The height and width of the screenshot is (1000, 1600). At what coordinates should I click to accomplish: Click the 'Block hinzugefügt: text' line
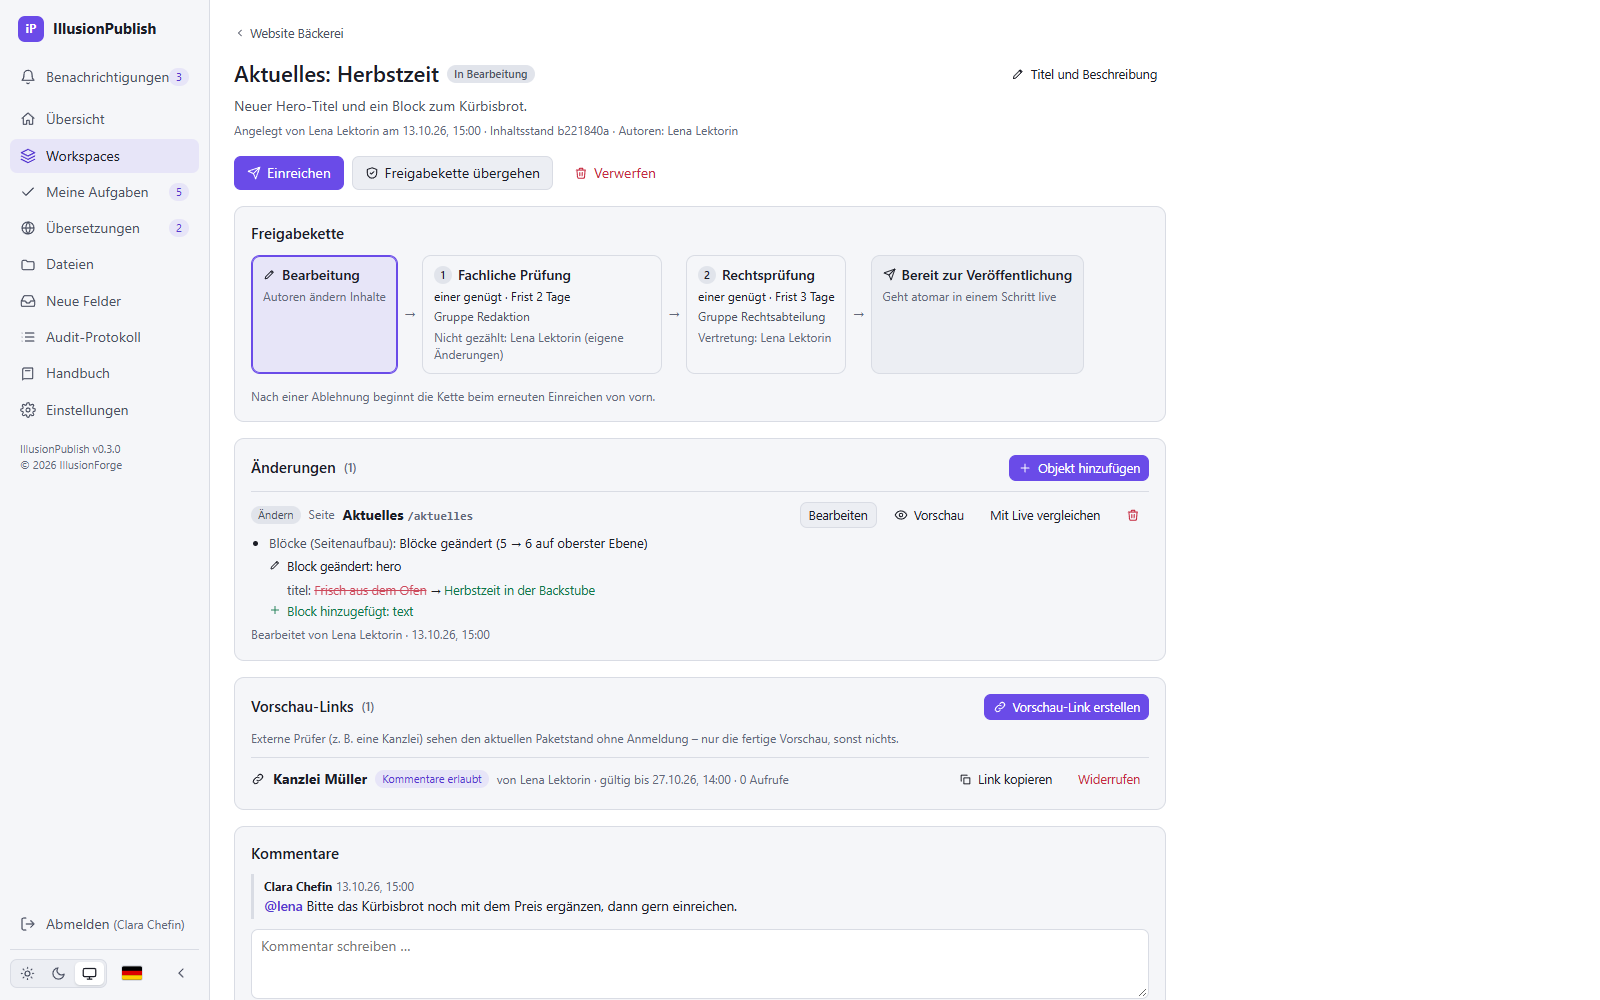click(x=350, y=611)
